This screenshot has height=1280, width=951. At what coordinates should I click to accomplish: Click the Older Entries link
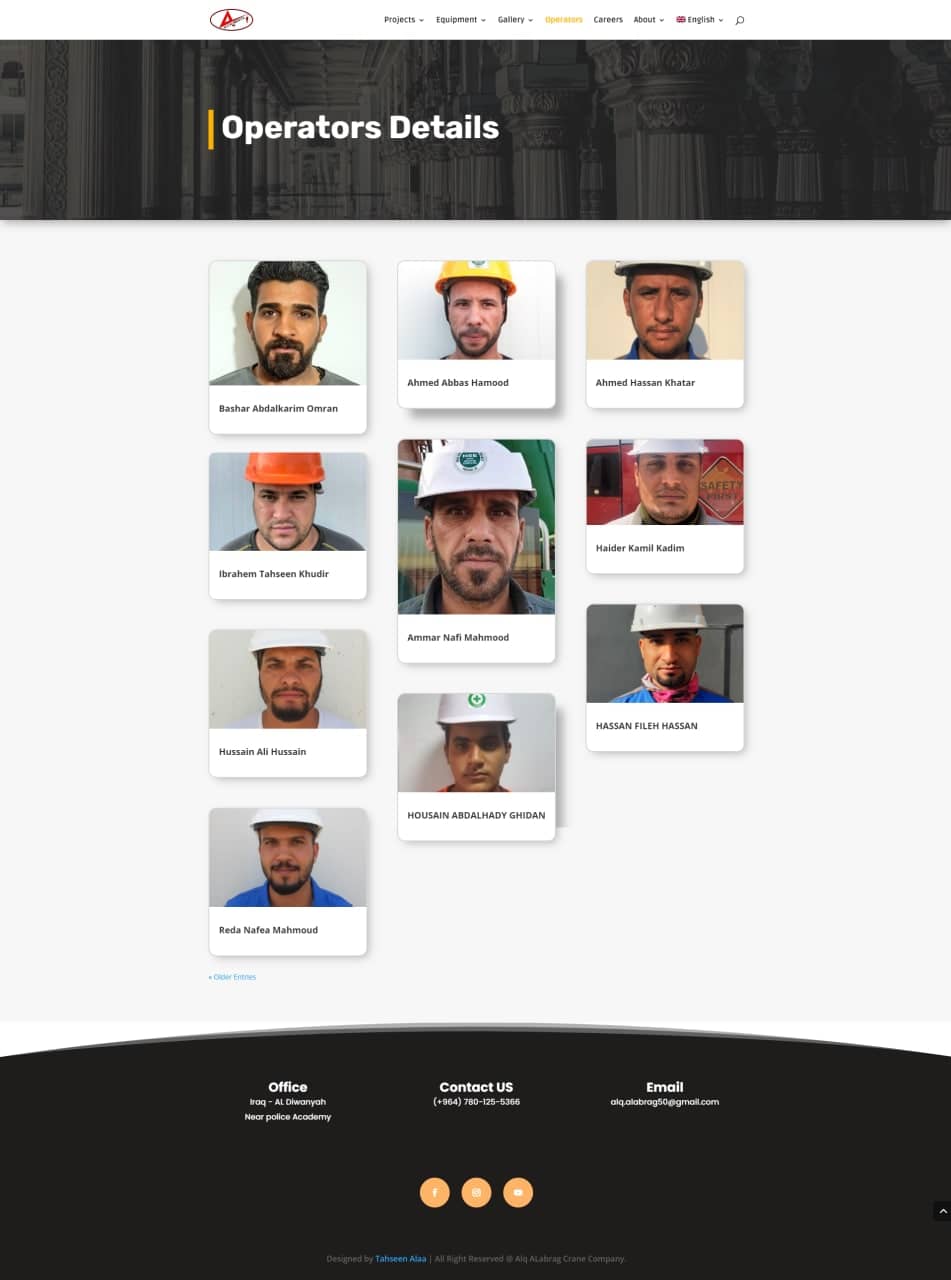point(232,977)
